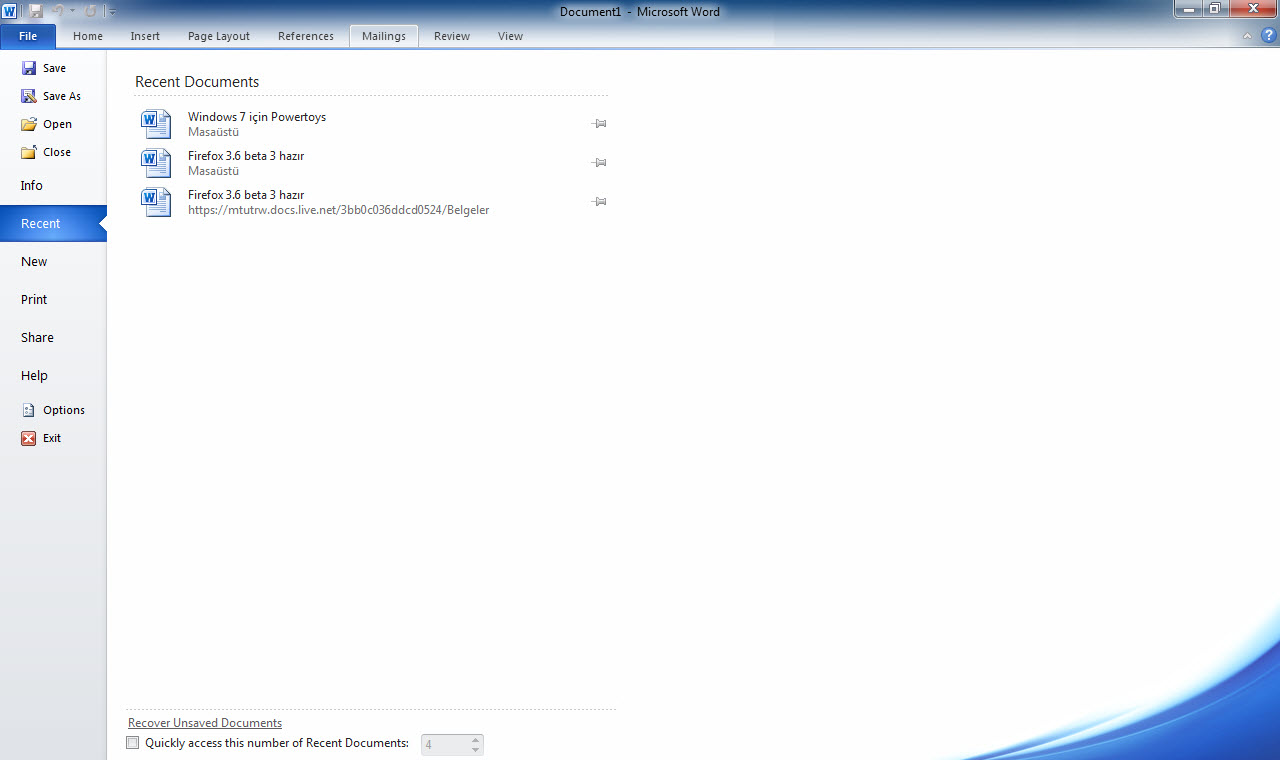The width and height of the screenshot is (1280, 760).
Task: Collapse the ribbon with the chevron arrow
Action: pyautogui.click(x=1247, y=36)
